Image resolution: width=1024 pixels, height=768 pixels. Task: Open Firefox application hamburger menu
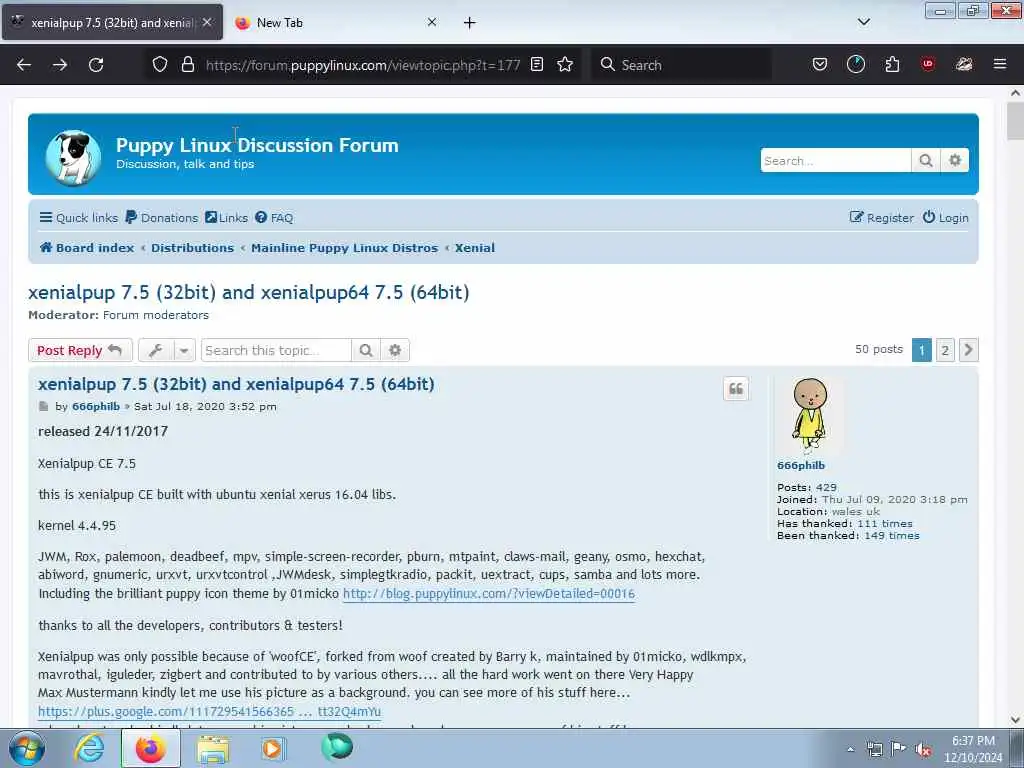point(1000,64)
